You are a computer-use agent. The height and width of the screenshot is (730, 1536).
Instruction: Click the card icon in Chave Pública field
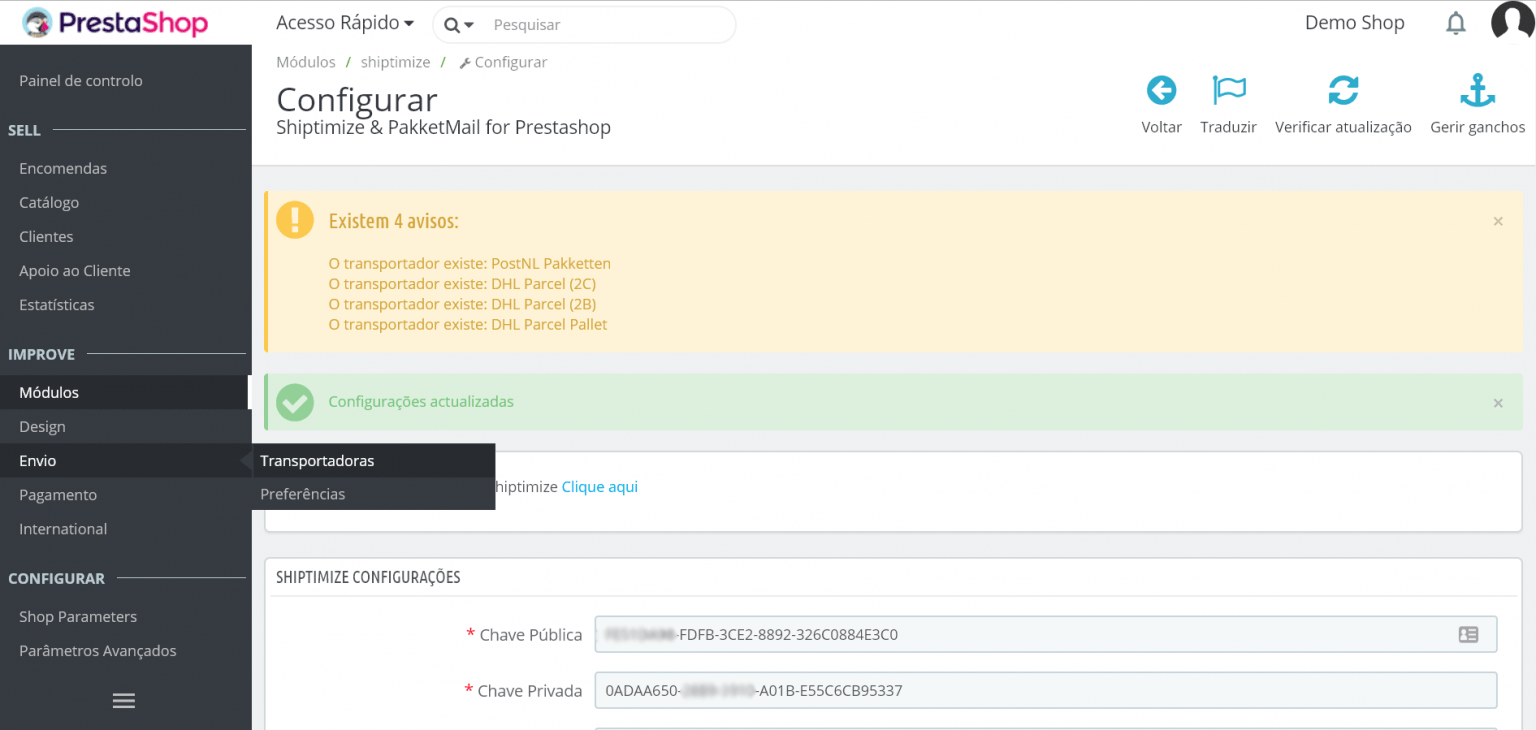pyautogui.click(x=1468, y=634)
